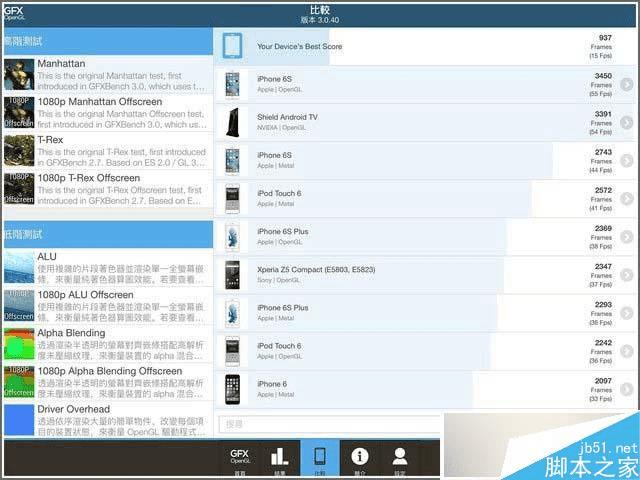The height and width of the screenshot is (480, 640).
Task: Select the ALU test thumbnail
Action: (x=19, y=268)
